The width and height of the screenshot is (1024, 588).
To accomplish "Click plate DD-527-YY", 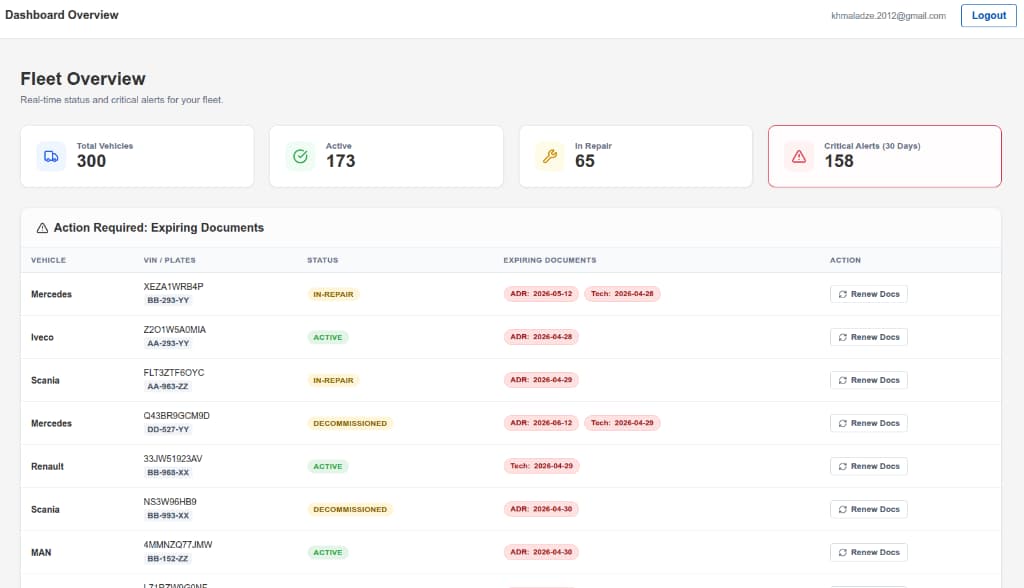I will [168, 430].
